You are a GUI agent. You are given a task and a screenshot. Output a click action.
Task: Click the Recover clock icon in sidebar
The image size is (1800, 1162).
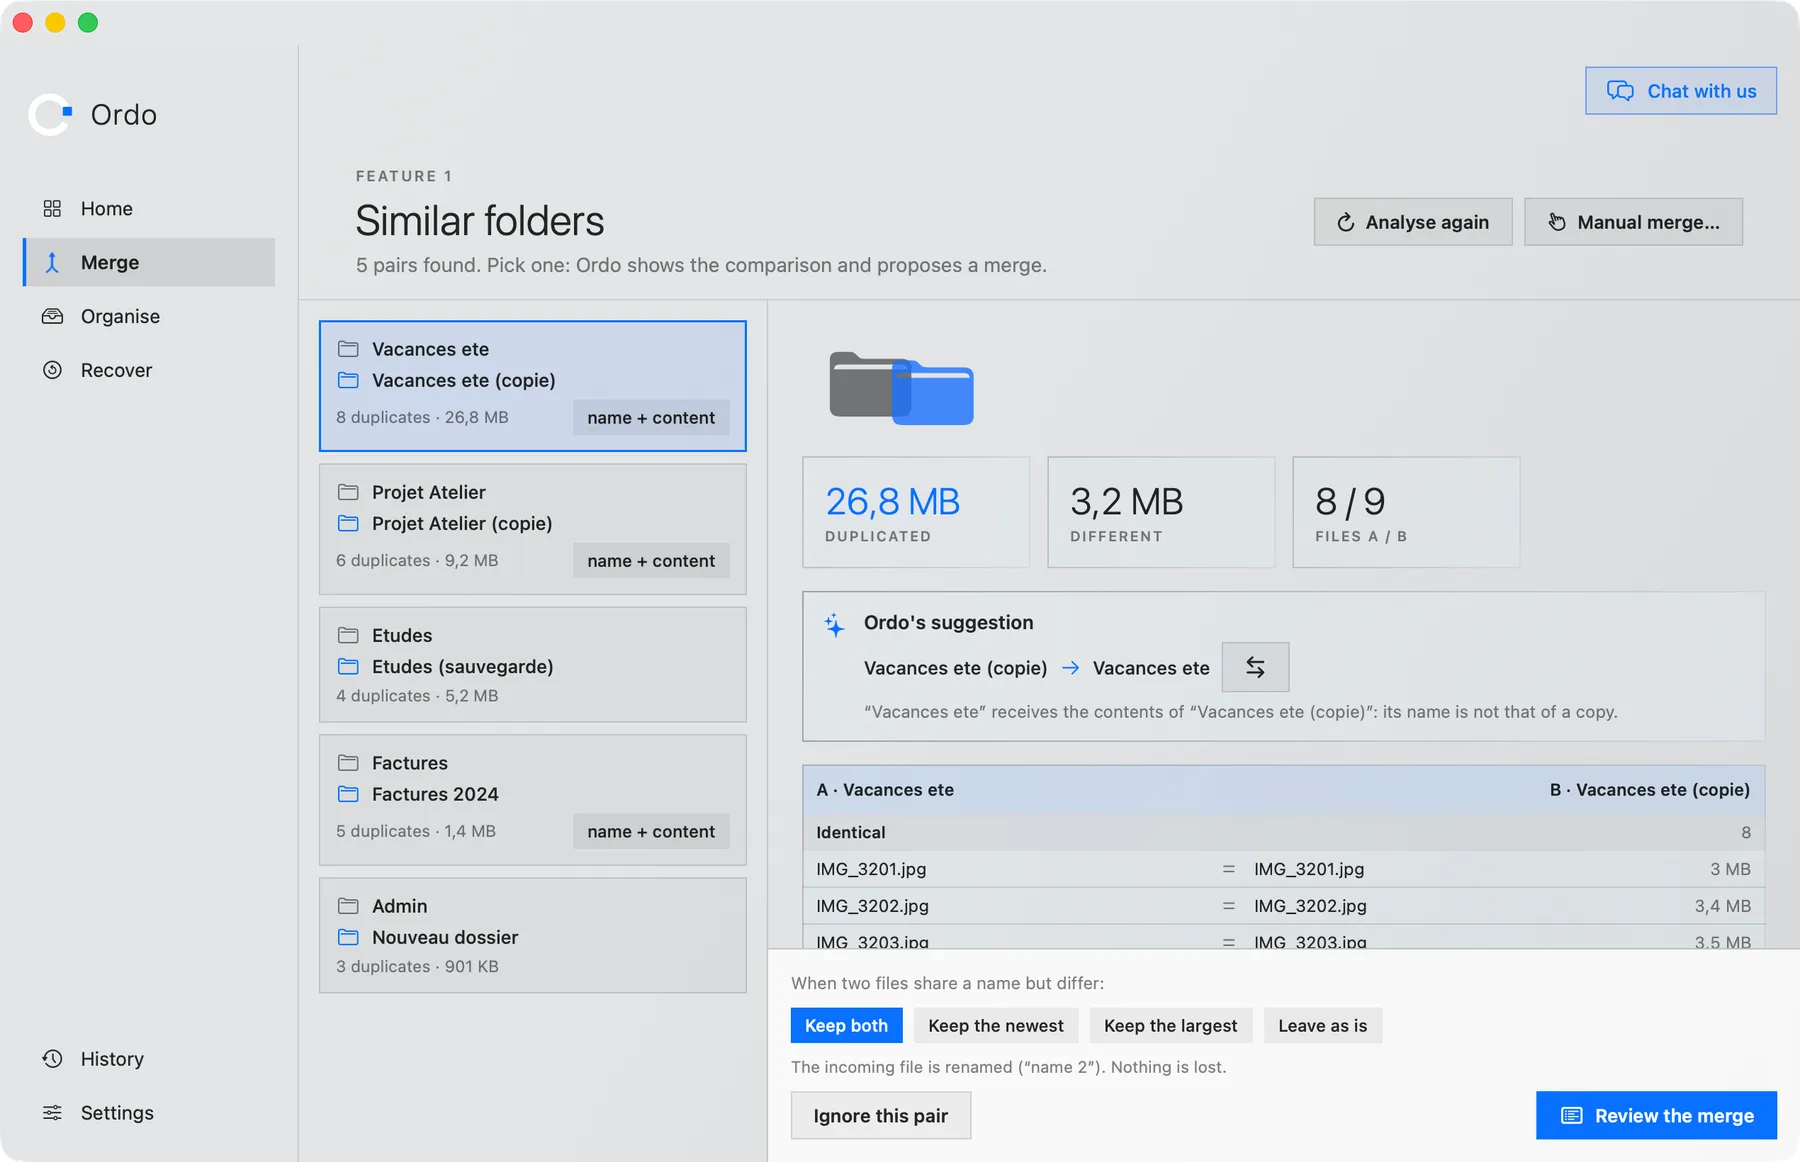(52, 370)
